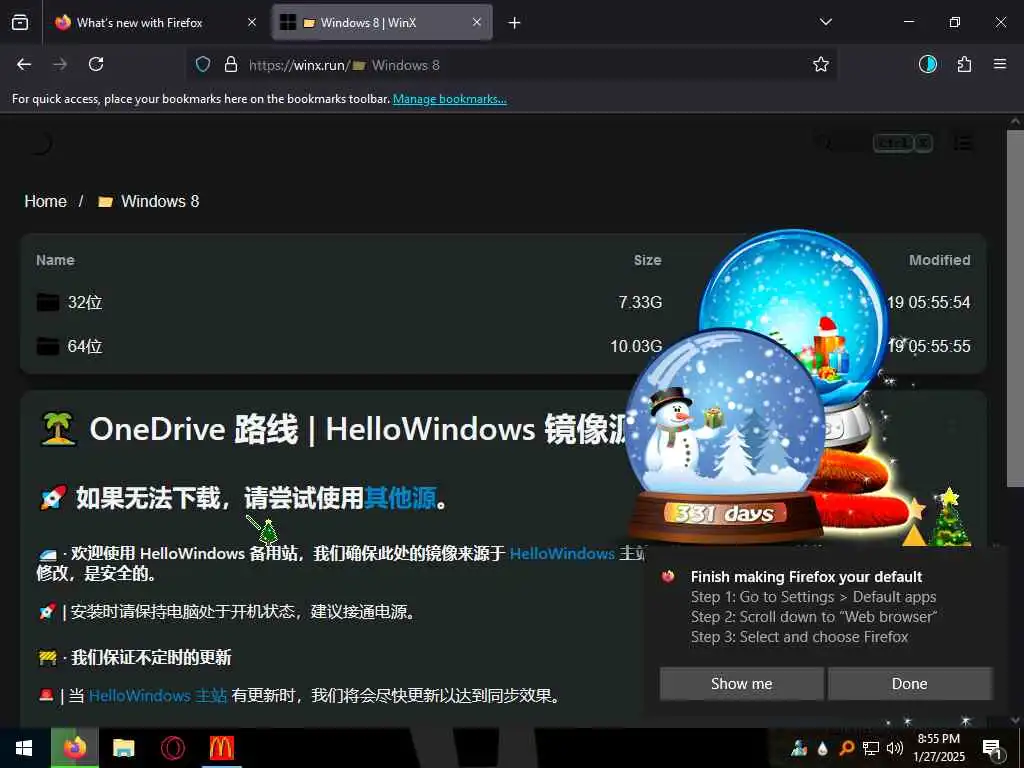The image size is (1024, 768).
Task: Open a new tab with plus button
Action: coord(515,23)
